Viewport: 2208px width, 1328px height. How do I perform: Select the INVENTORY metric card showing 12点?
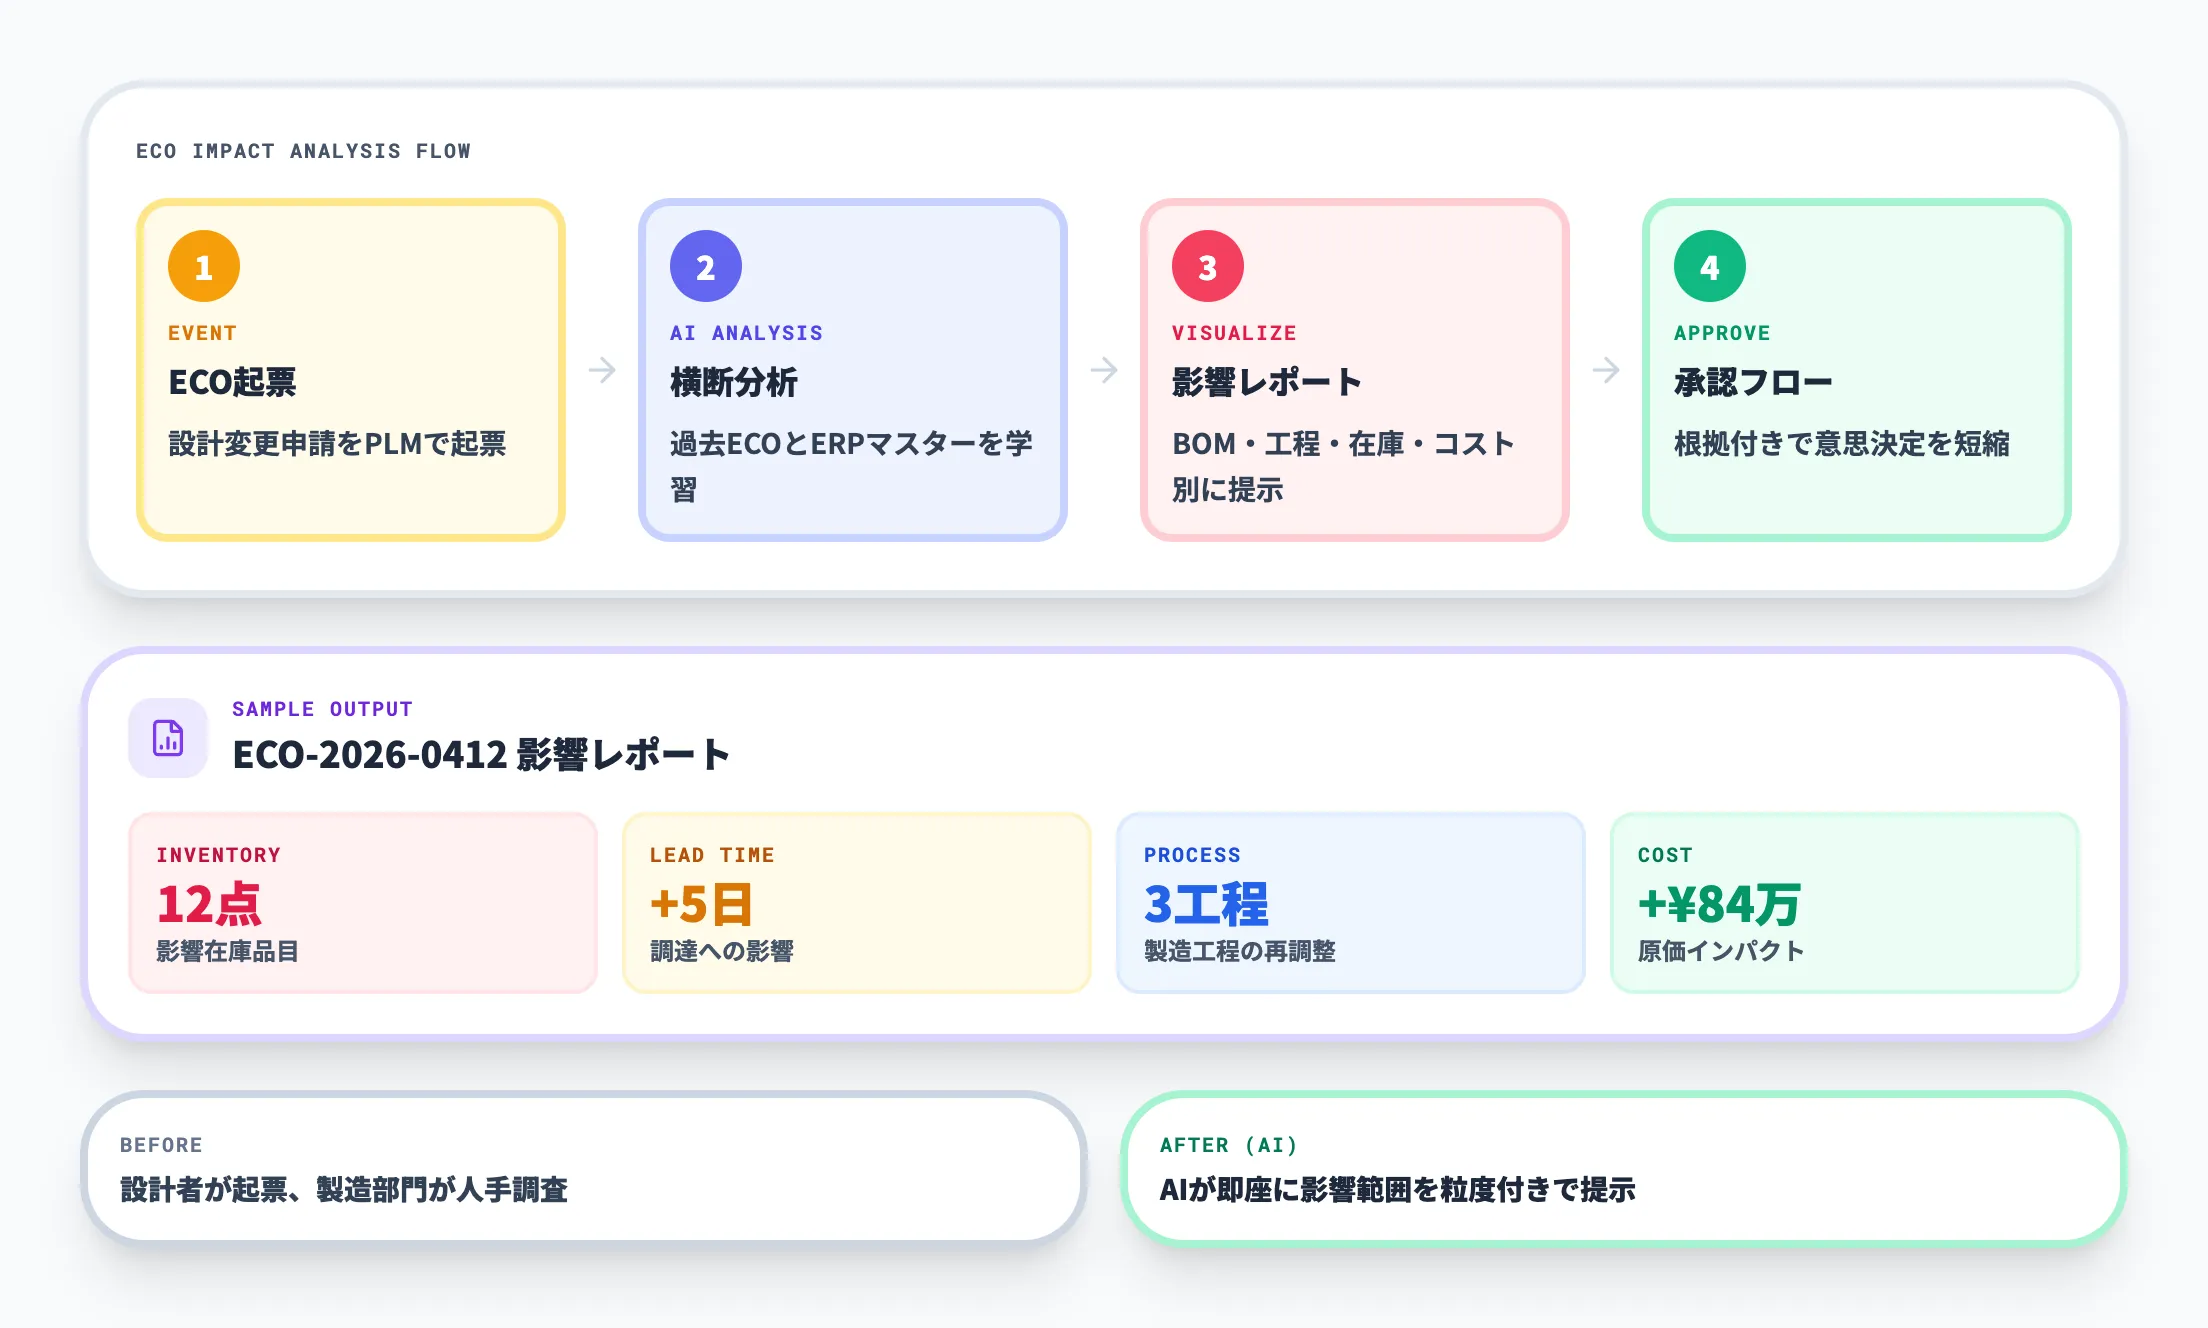pyautogui.click(x=362, y=902)
